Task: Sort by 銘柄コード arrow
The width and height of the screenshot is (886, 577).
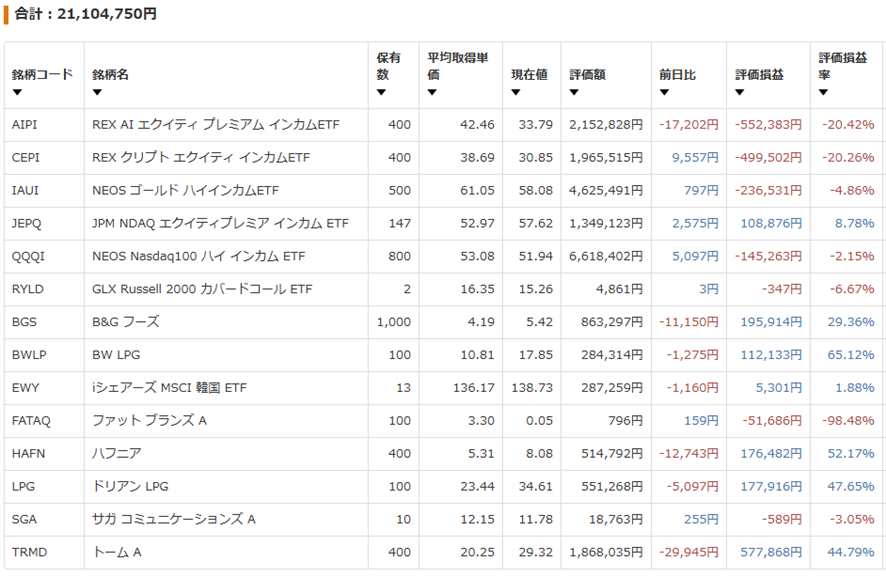Action: [17, 92]
